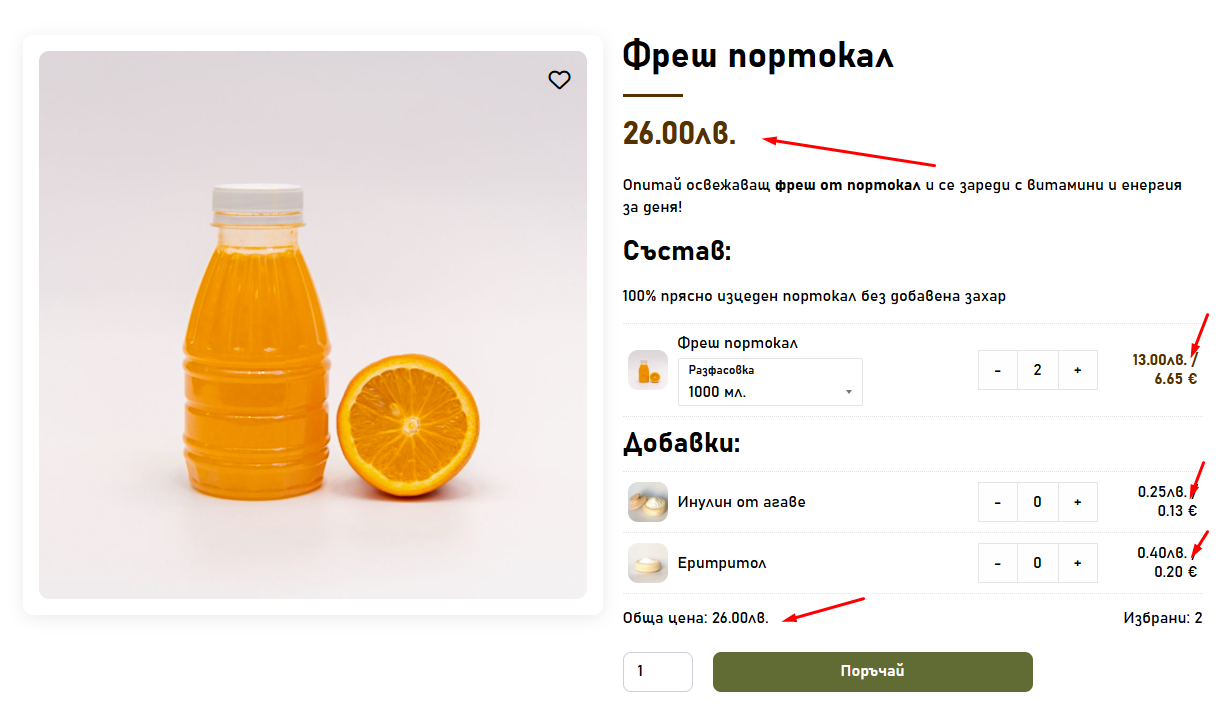The height and width of the screenshot is (717, 1222).
Task: Click the Еритритол thumbnail icon
Action: click(648, 563)
